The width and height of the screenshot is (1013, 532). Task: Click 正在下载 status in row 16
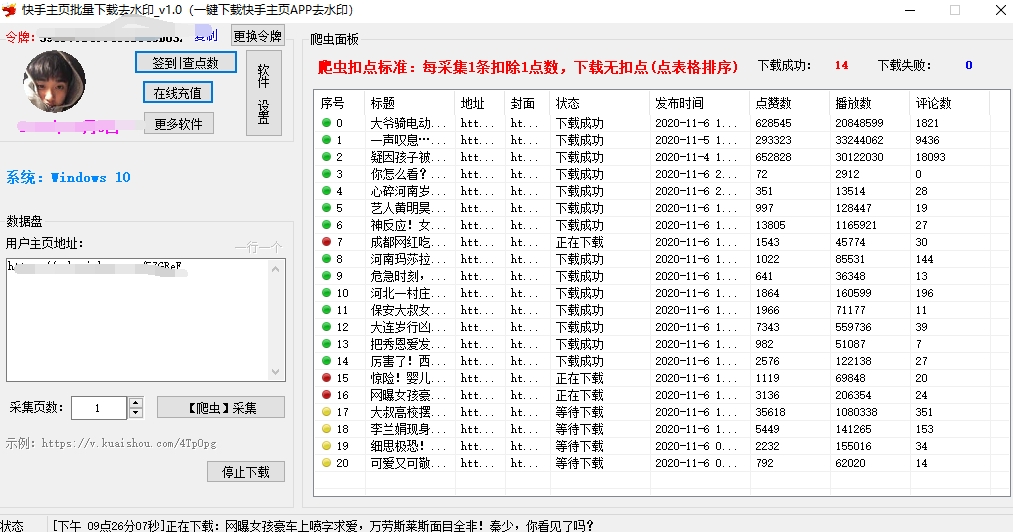click(580, 395)
